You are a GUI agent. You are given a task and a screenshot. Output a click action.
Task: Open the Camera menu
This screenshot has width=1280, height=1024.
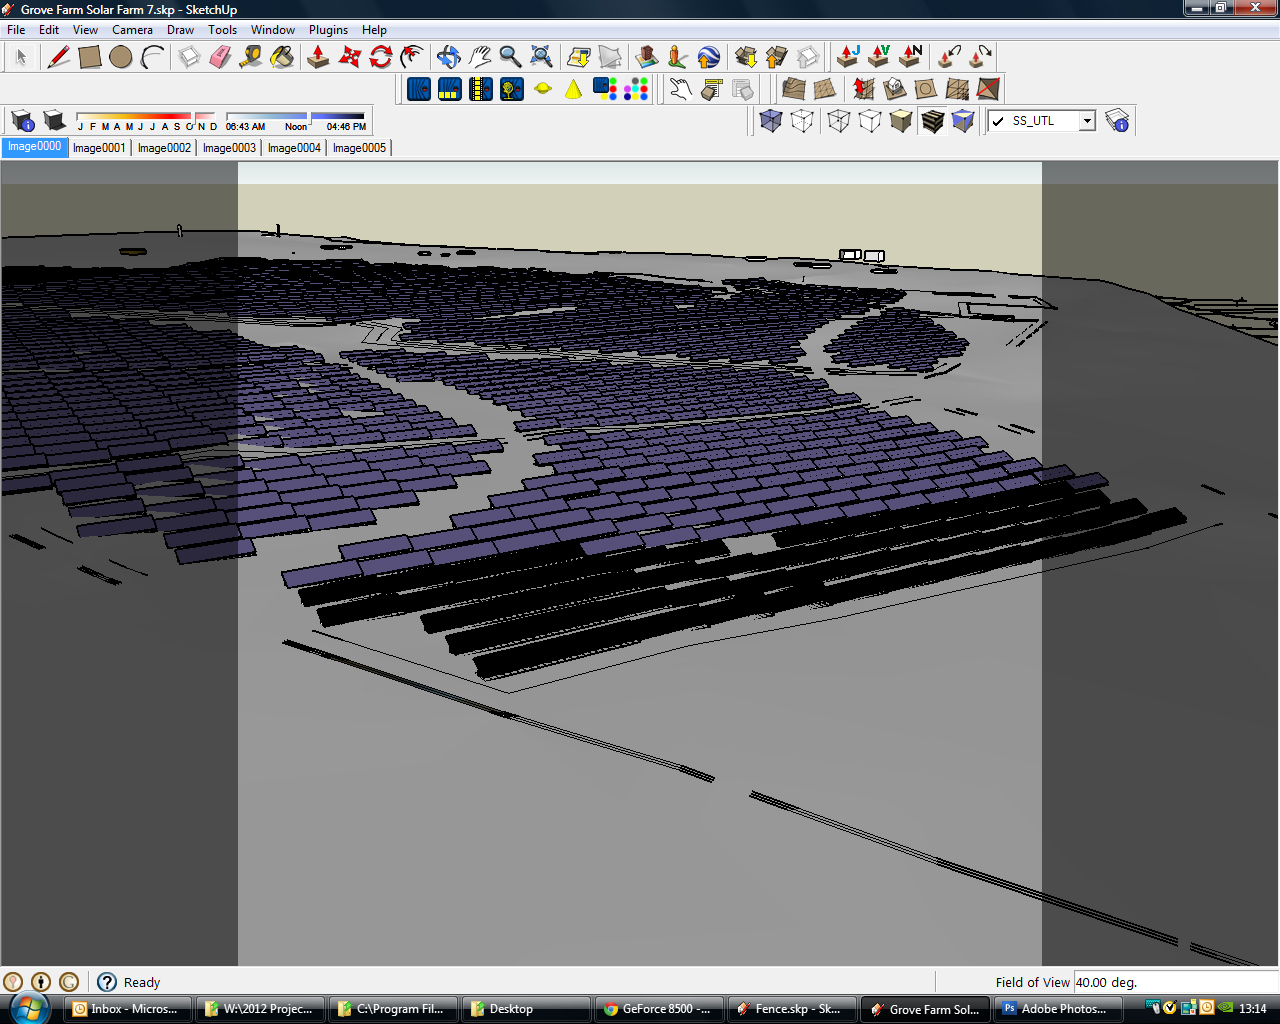point(132,30)
